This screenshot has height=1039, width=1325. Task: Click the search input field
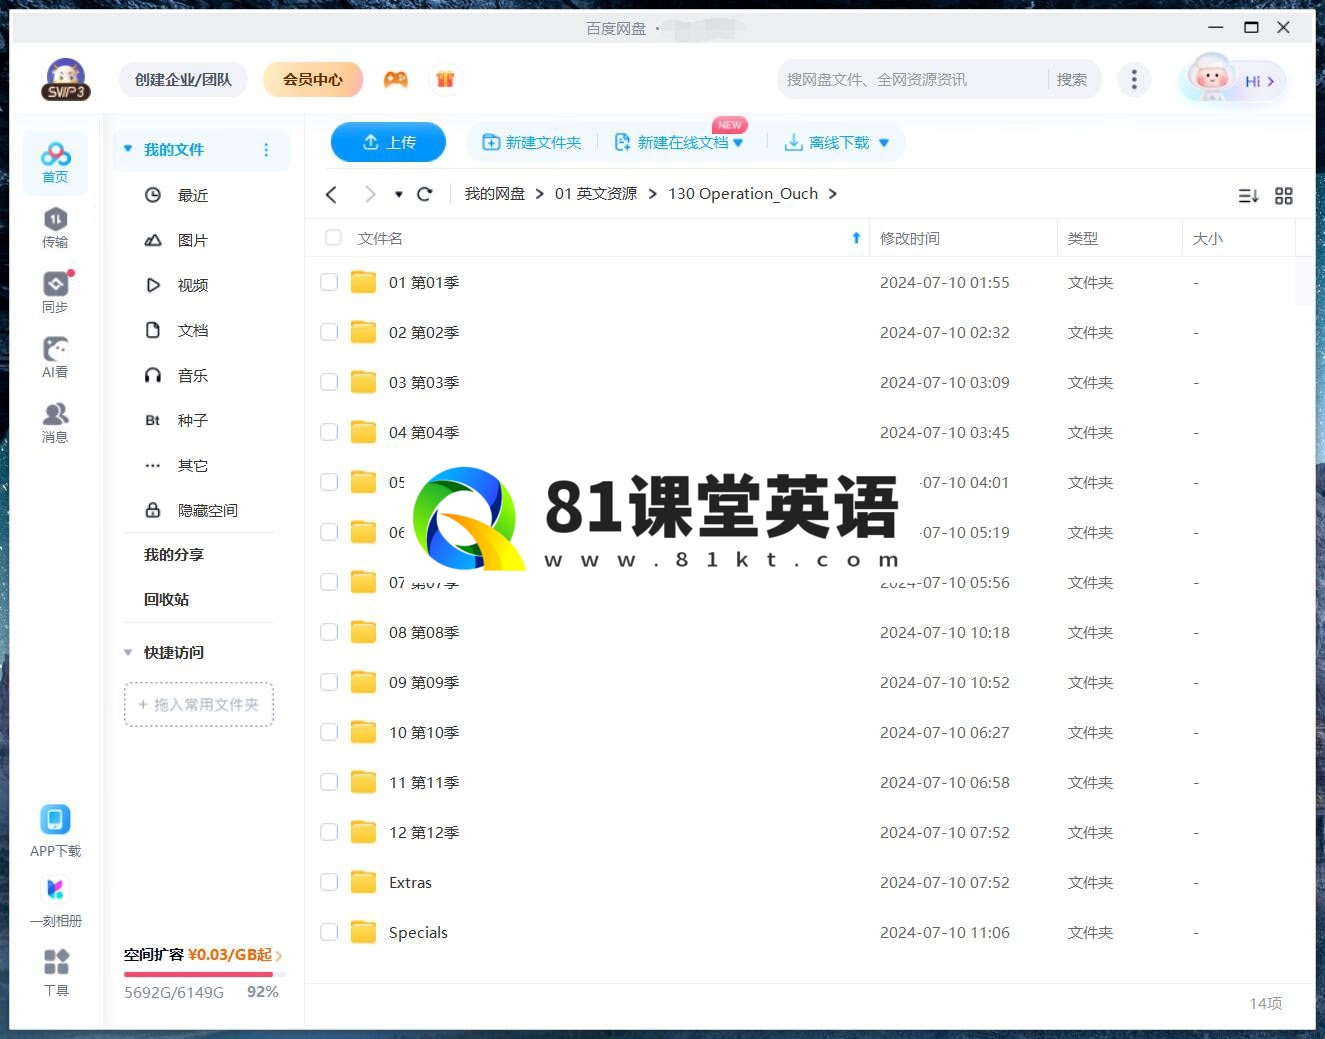(x=912, y=79)
